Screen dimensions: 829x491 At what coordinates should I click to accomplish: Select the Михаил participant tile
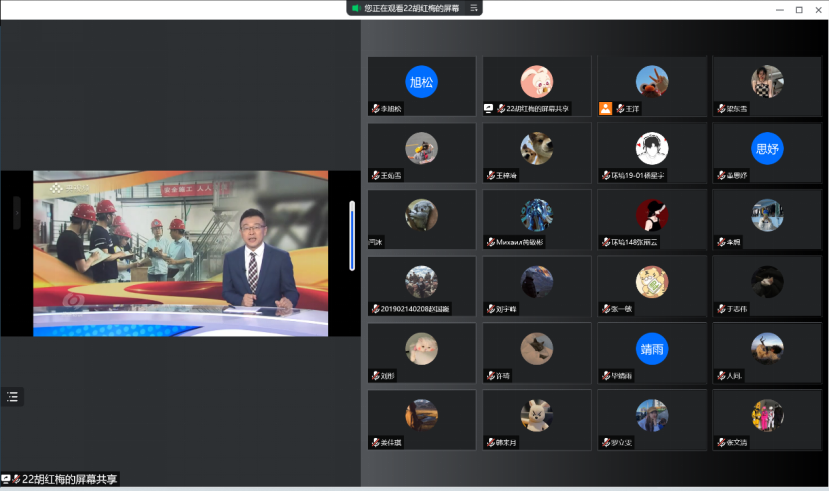(537, 220)
